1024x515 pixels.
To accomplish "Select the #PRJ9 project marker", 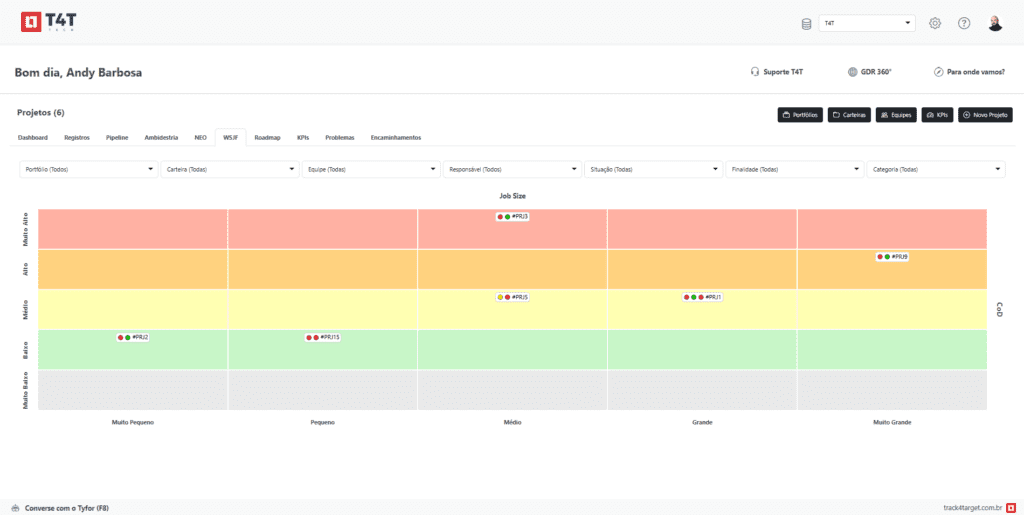I will (893, 257).
